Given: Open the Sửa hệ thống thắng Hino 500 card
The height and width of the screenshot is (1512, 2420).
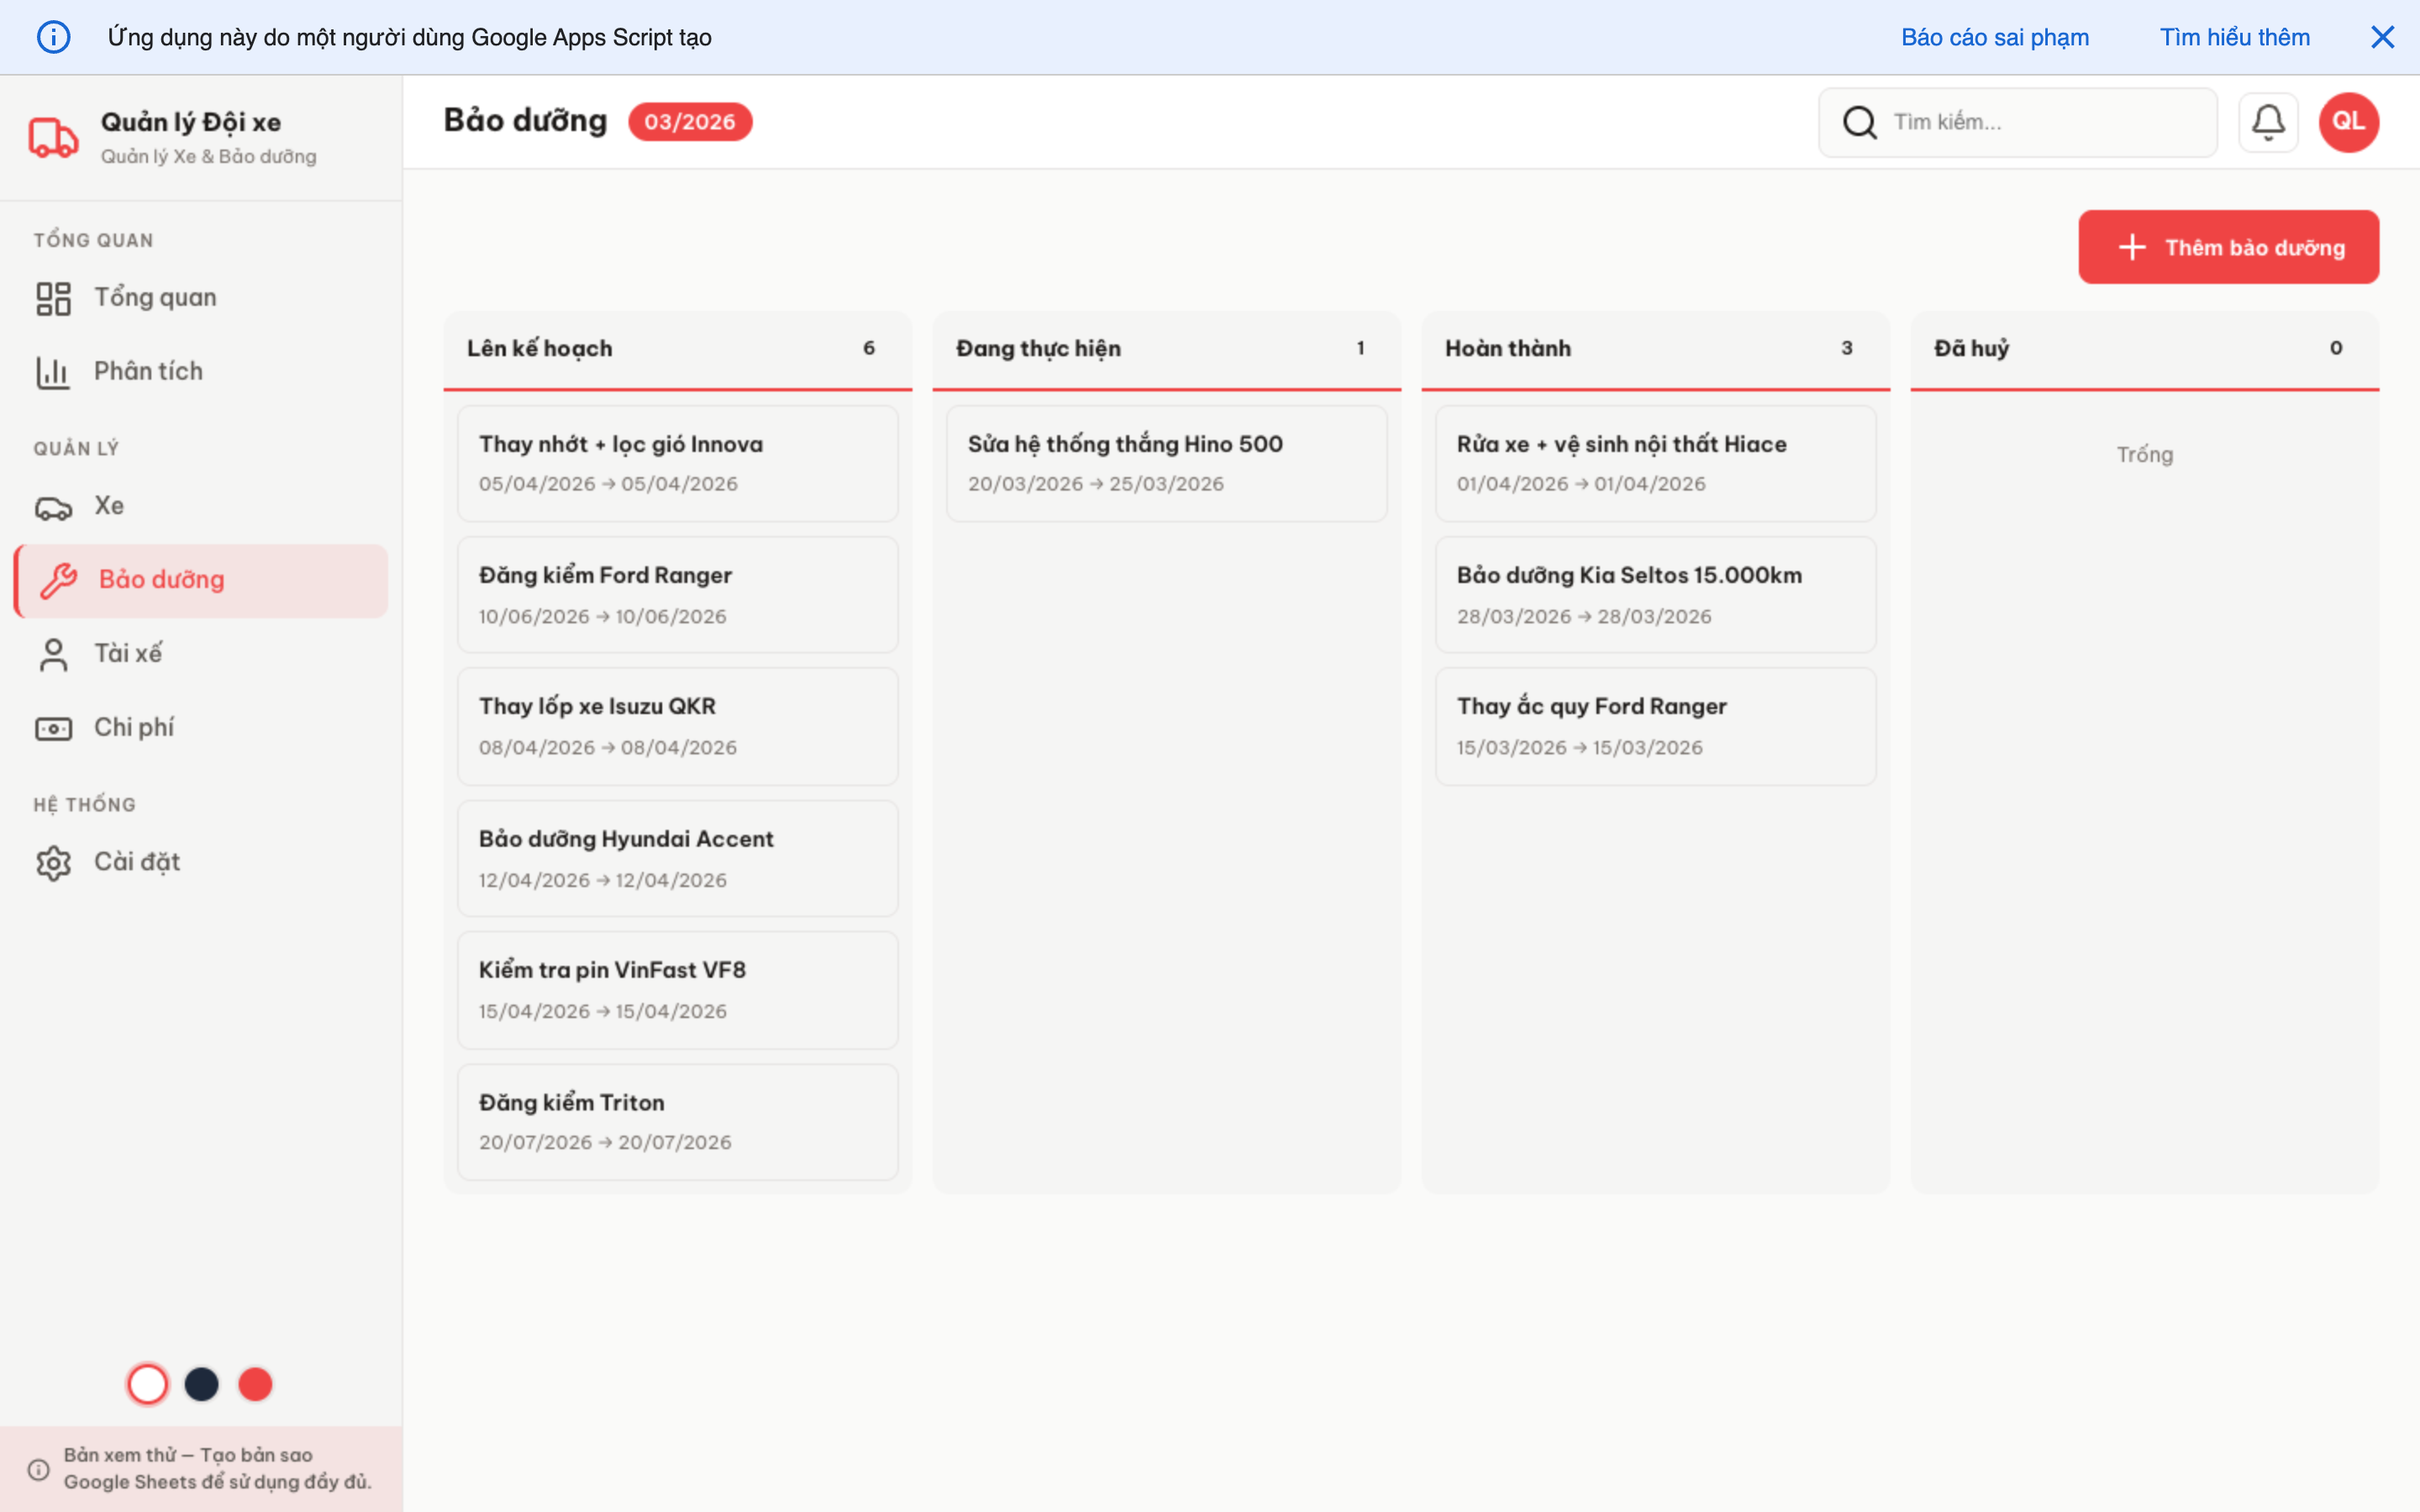Looking at the screenshot, I should (1165, 463).
